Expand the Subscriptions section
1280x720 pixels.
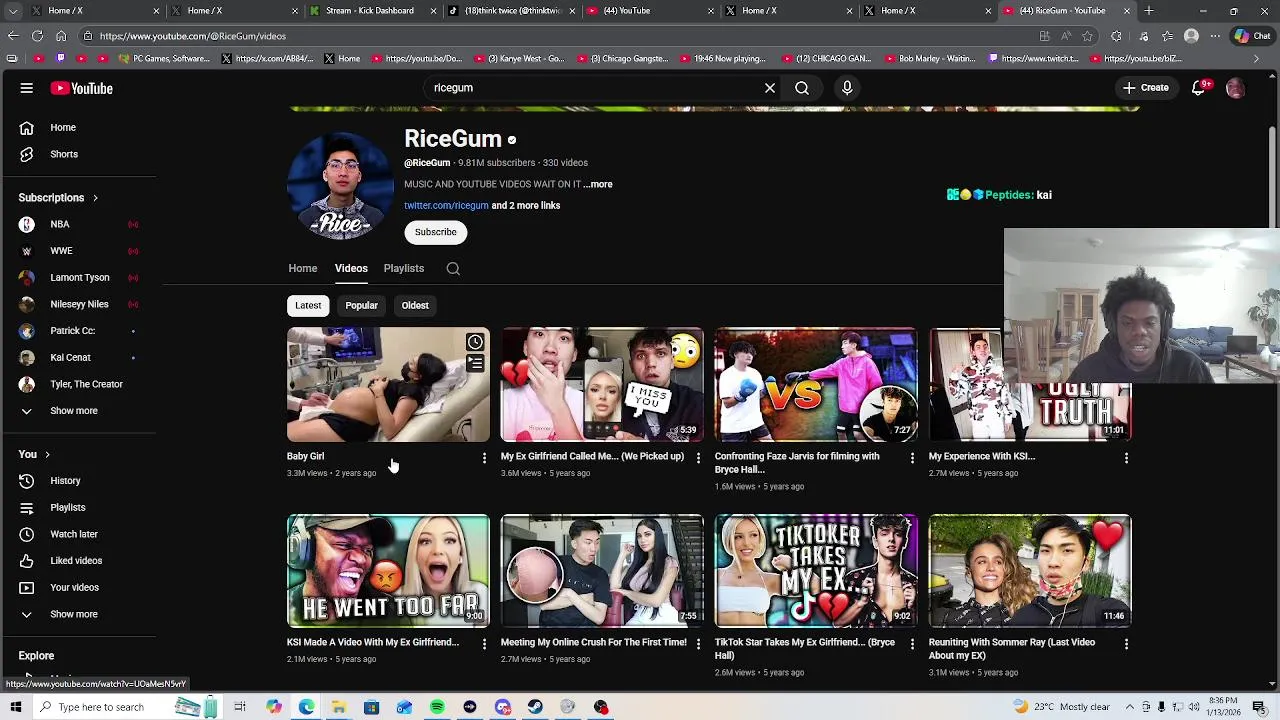59,198
